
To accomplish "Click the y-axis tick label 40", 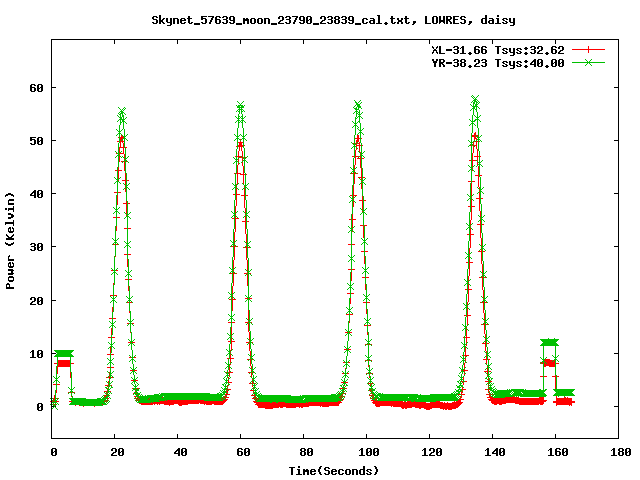I will click(36, 194).
